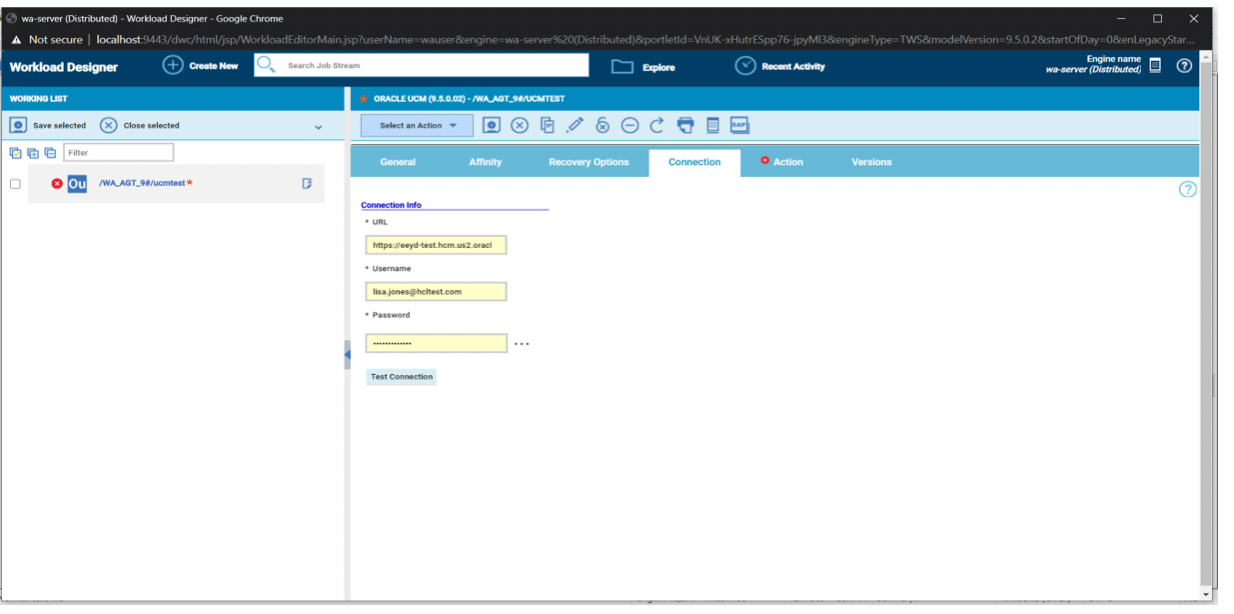Click the SAP icon on the toolbar
Image resolution: width=1234 pixels, height=614 pixels.
pos(740,125)
